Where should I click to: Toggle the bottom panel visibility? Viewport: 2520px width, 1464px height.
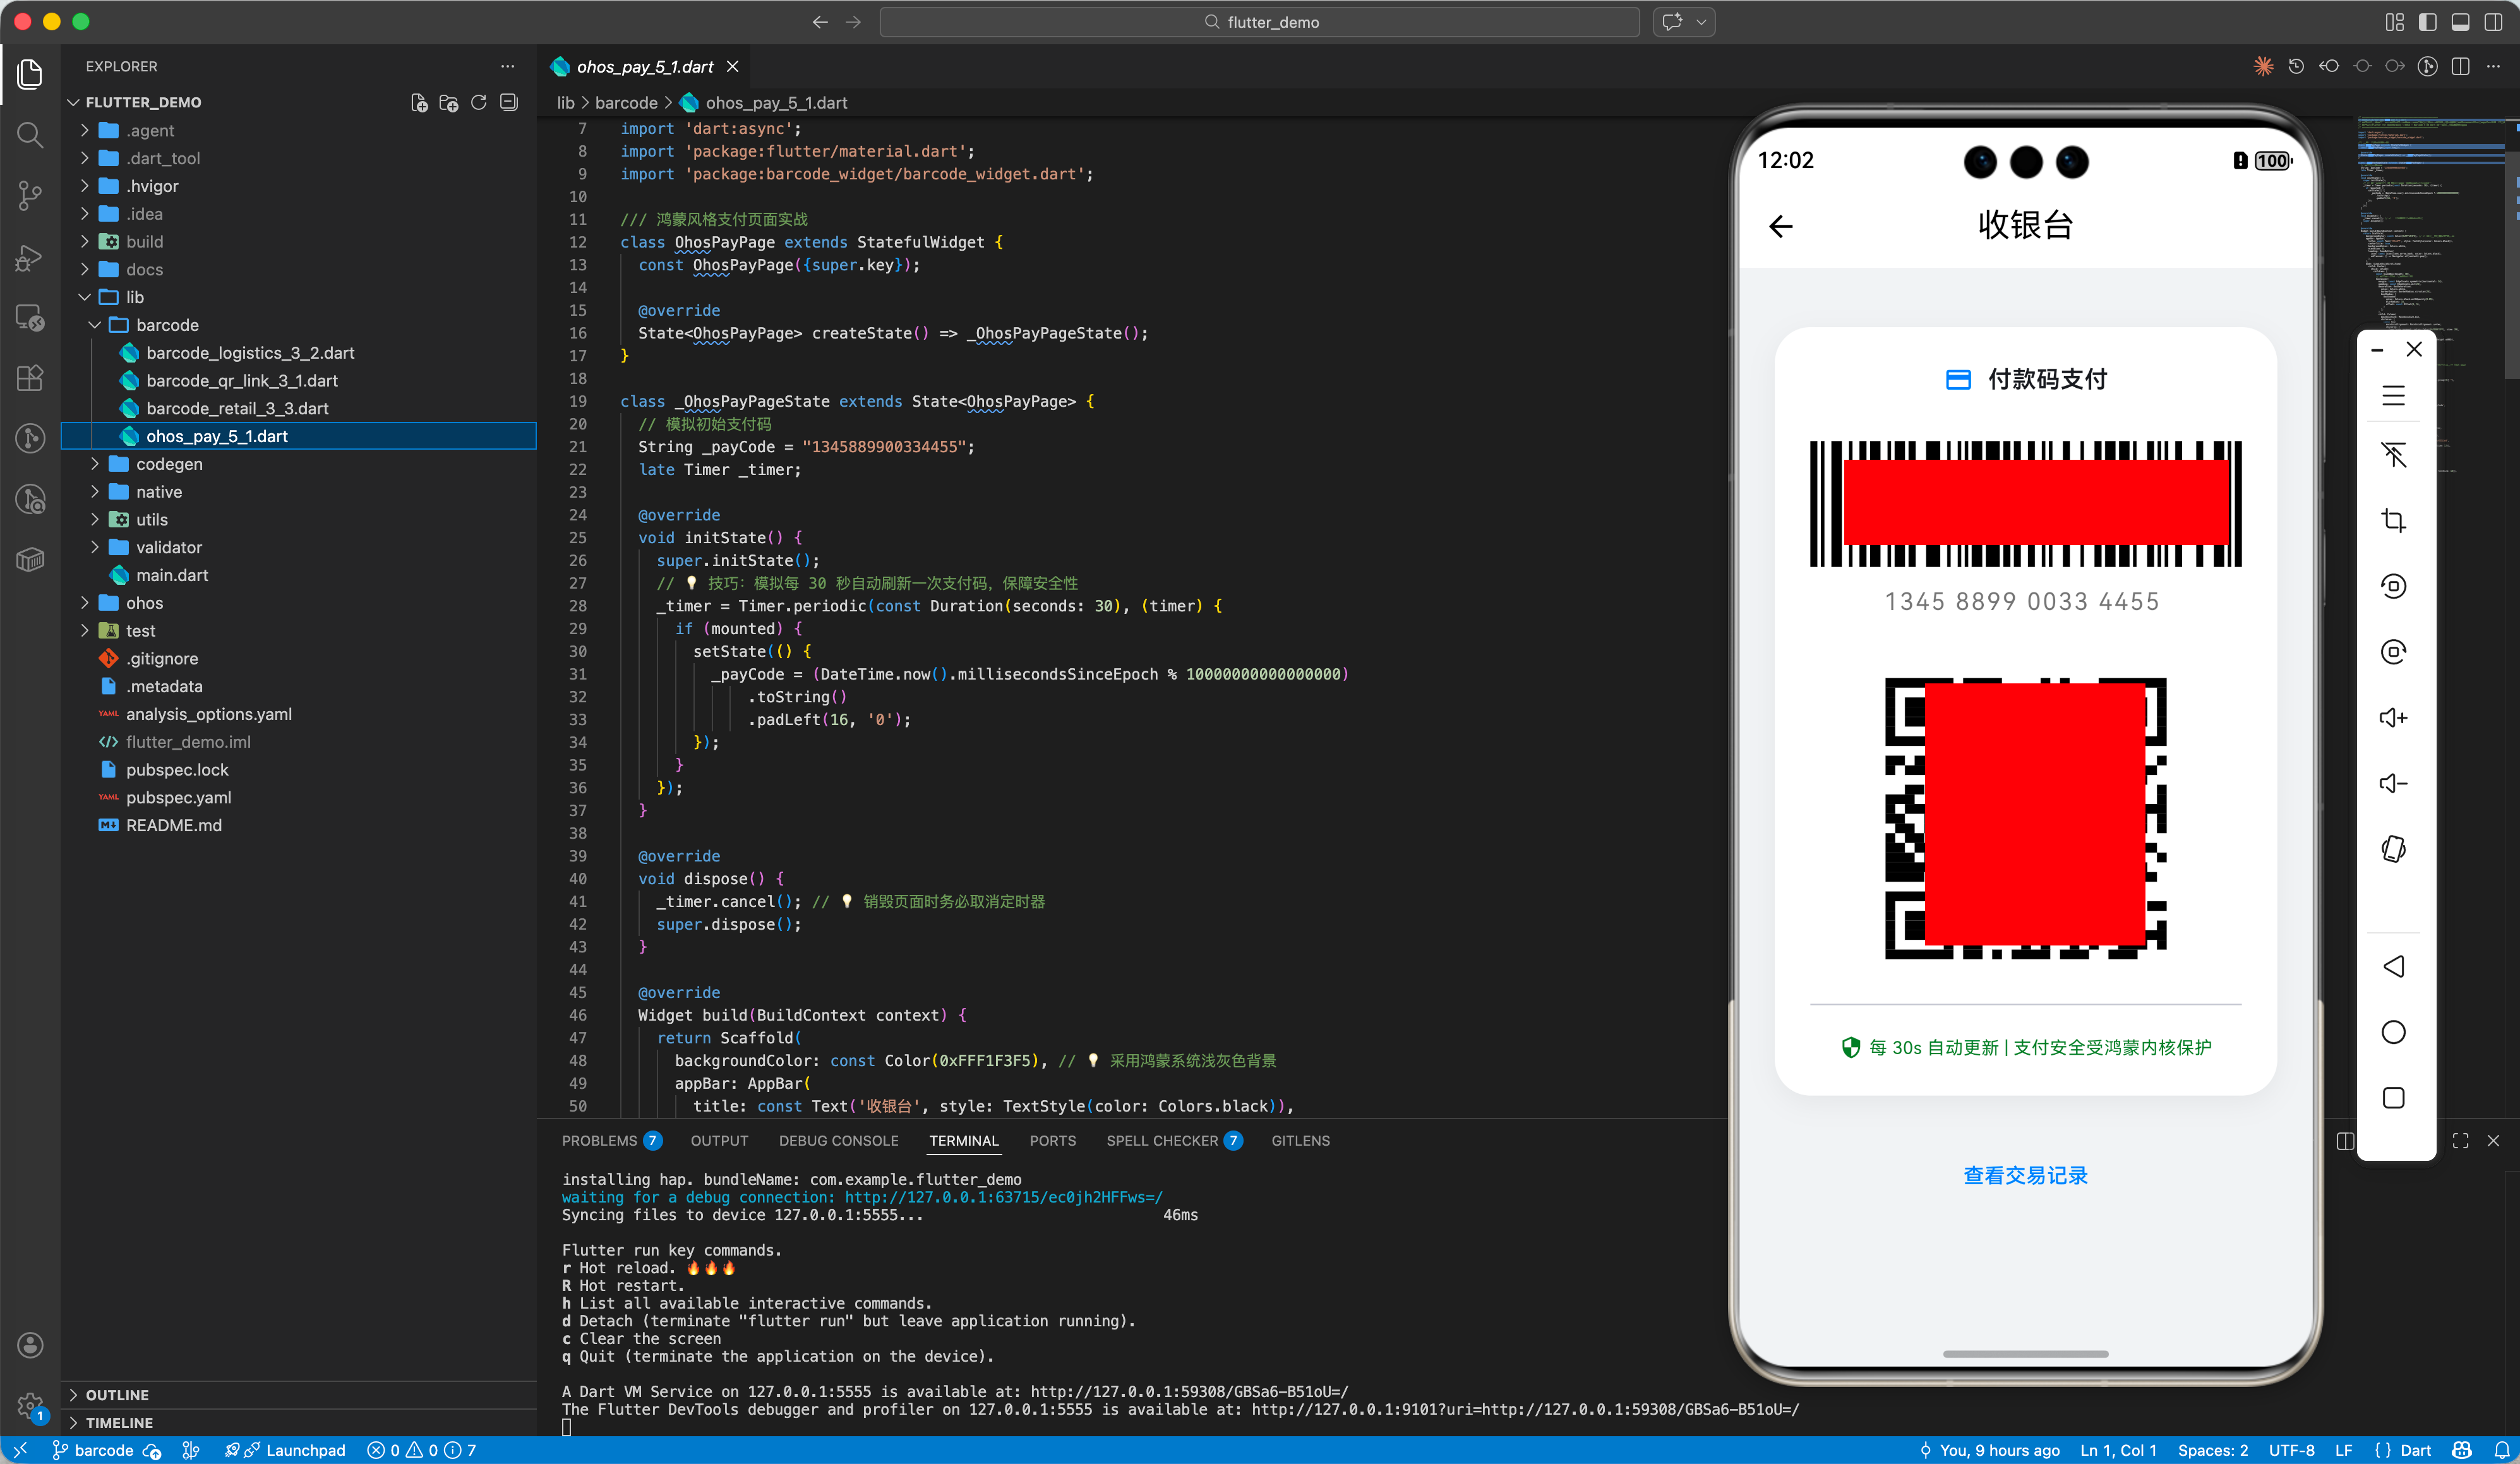2460,22
